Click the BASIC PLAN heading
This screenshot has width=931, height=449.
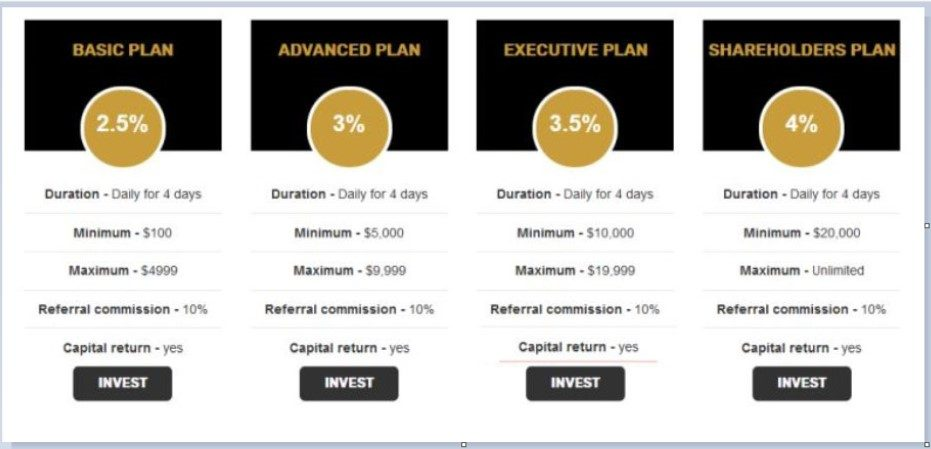coord(122,50)
